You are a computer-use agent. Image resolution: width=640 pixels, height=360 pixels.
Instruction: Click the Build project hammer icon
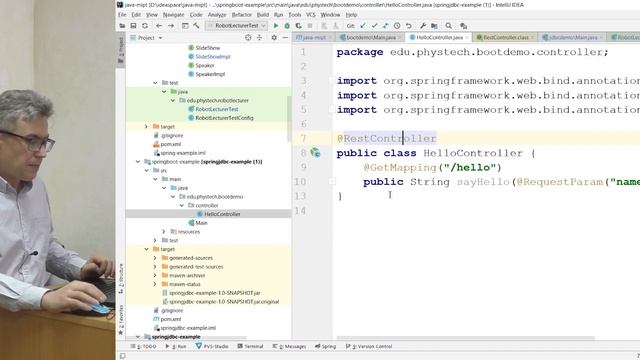[x=196, y=26]
